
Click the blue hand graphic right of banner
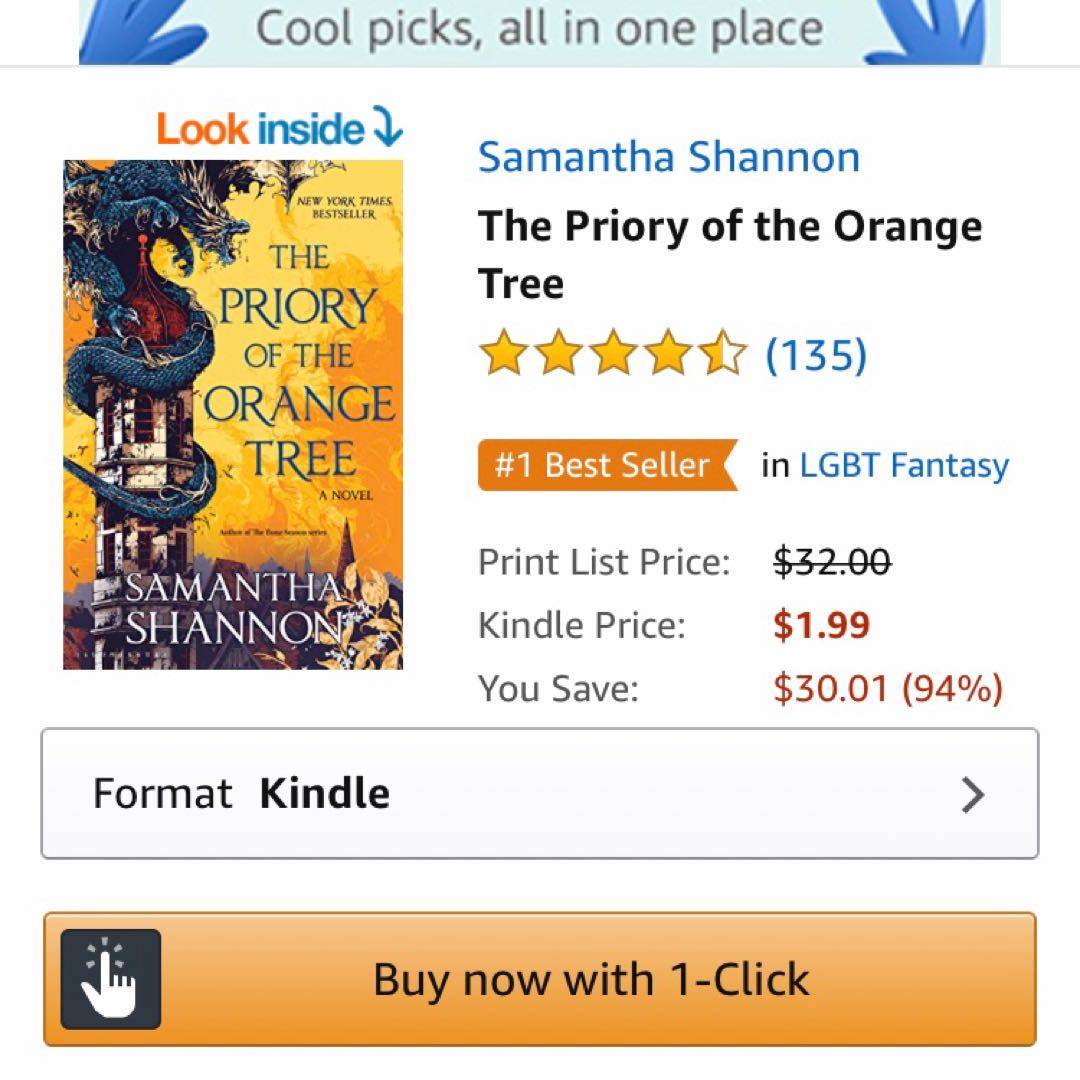(928, 32)
